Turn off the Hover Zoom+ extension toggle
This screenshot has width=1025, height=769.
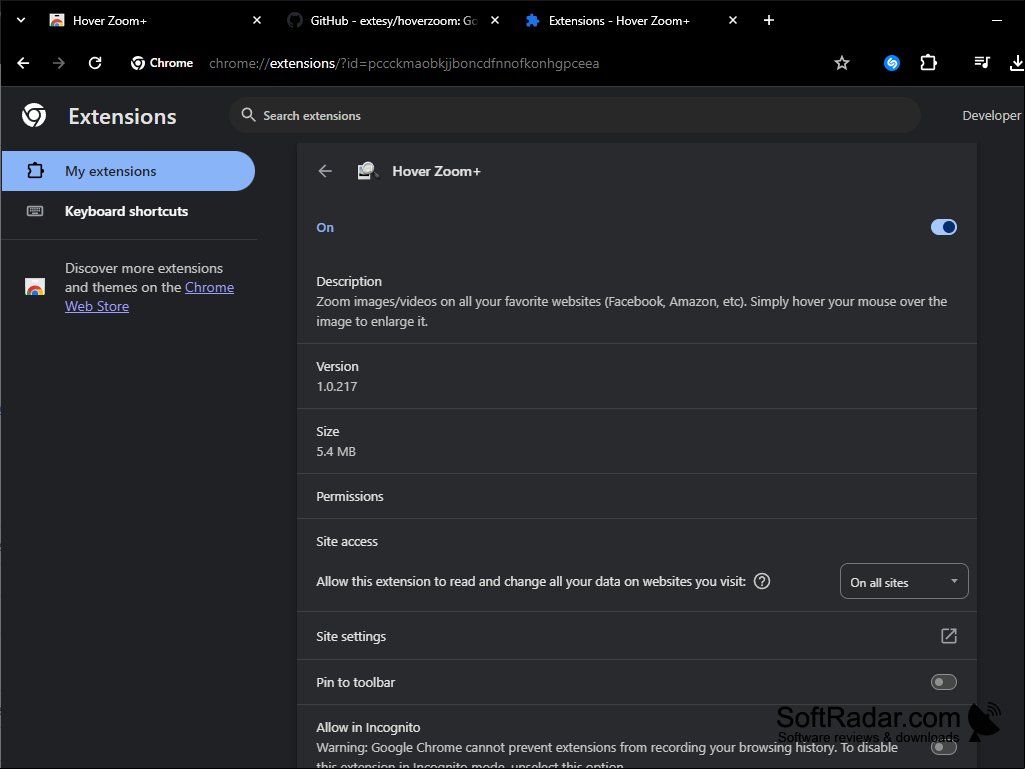(x=943, y=227)
